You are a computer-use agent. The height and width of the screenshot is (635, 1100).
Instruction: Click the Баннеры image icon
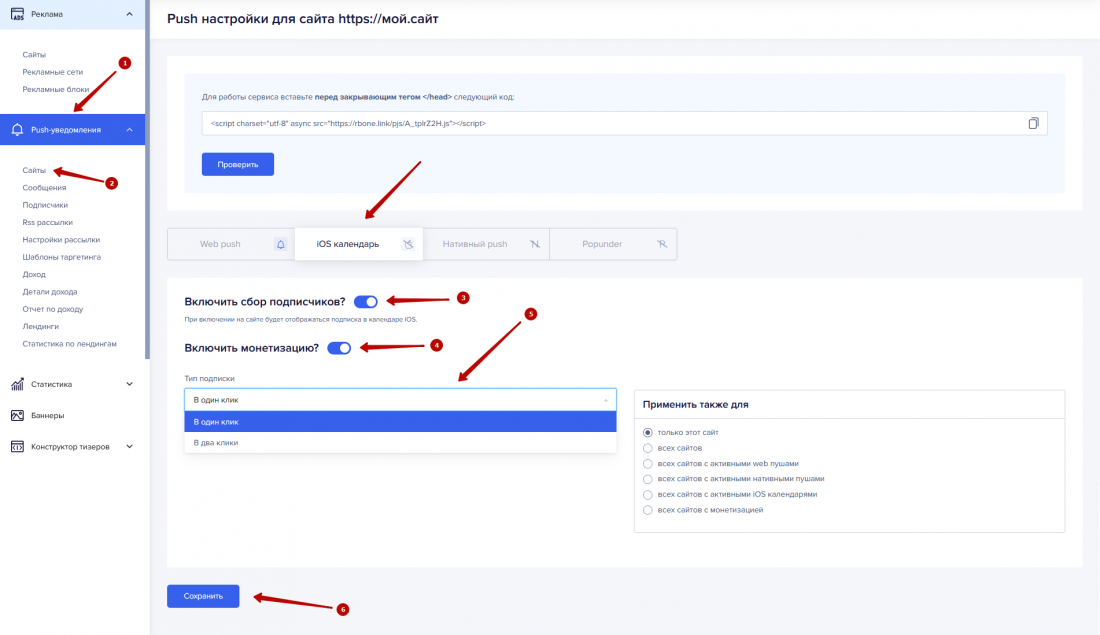pyautogui.click(x=18, y=415)
